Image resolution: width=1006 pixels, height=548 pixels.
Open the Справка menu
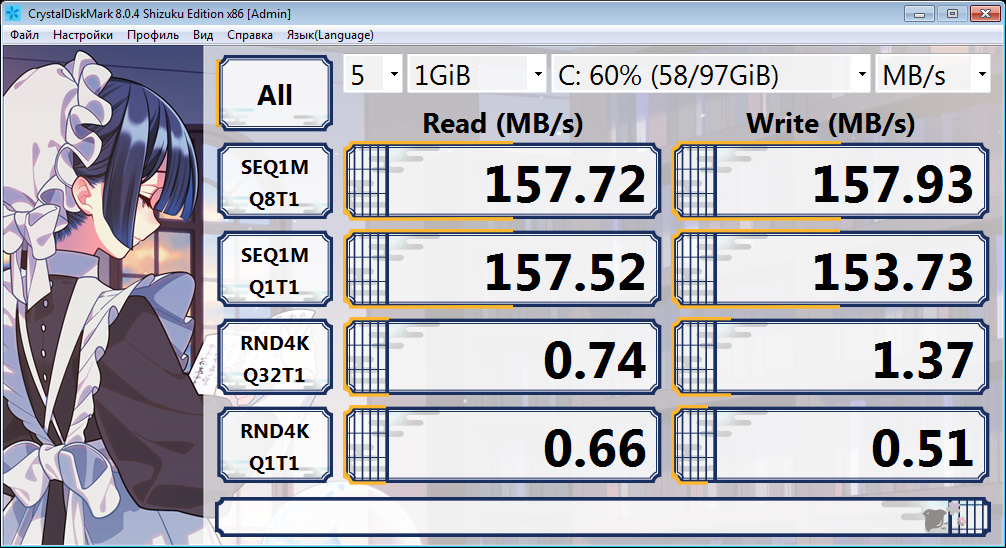coord(250,35)
